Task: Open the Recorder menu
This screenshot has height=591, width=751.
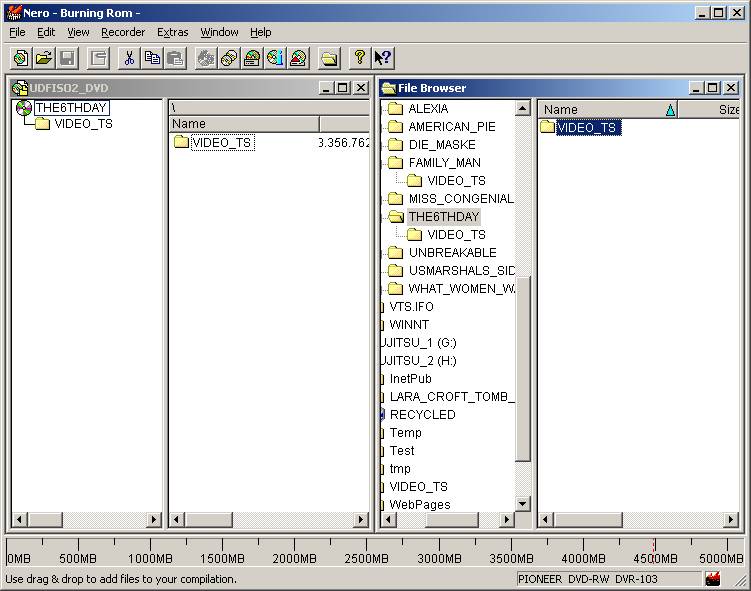Action: point(123,32)
